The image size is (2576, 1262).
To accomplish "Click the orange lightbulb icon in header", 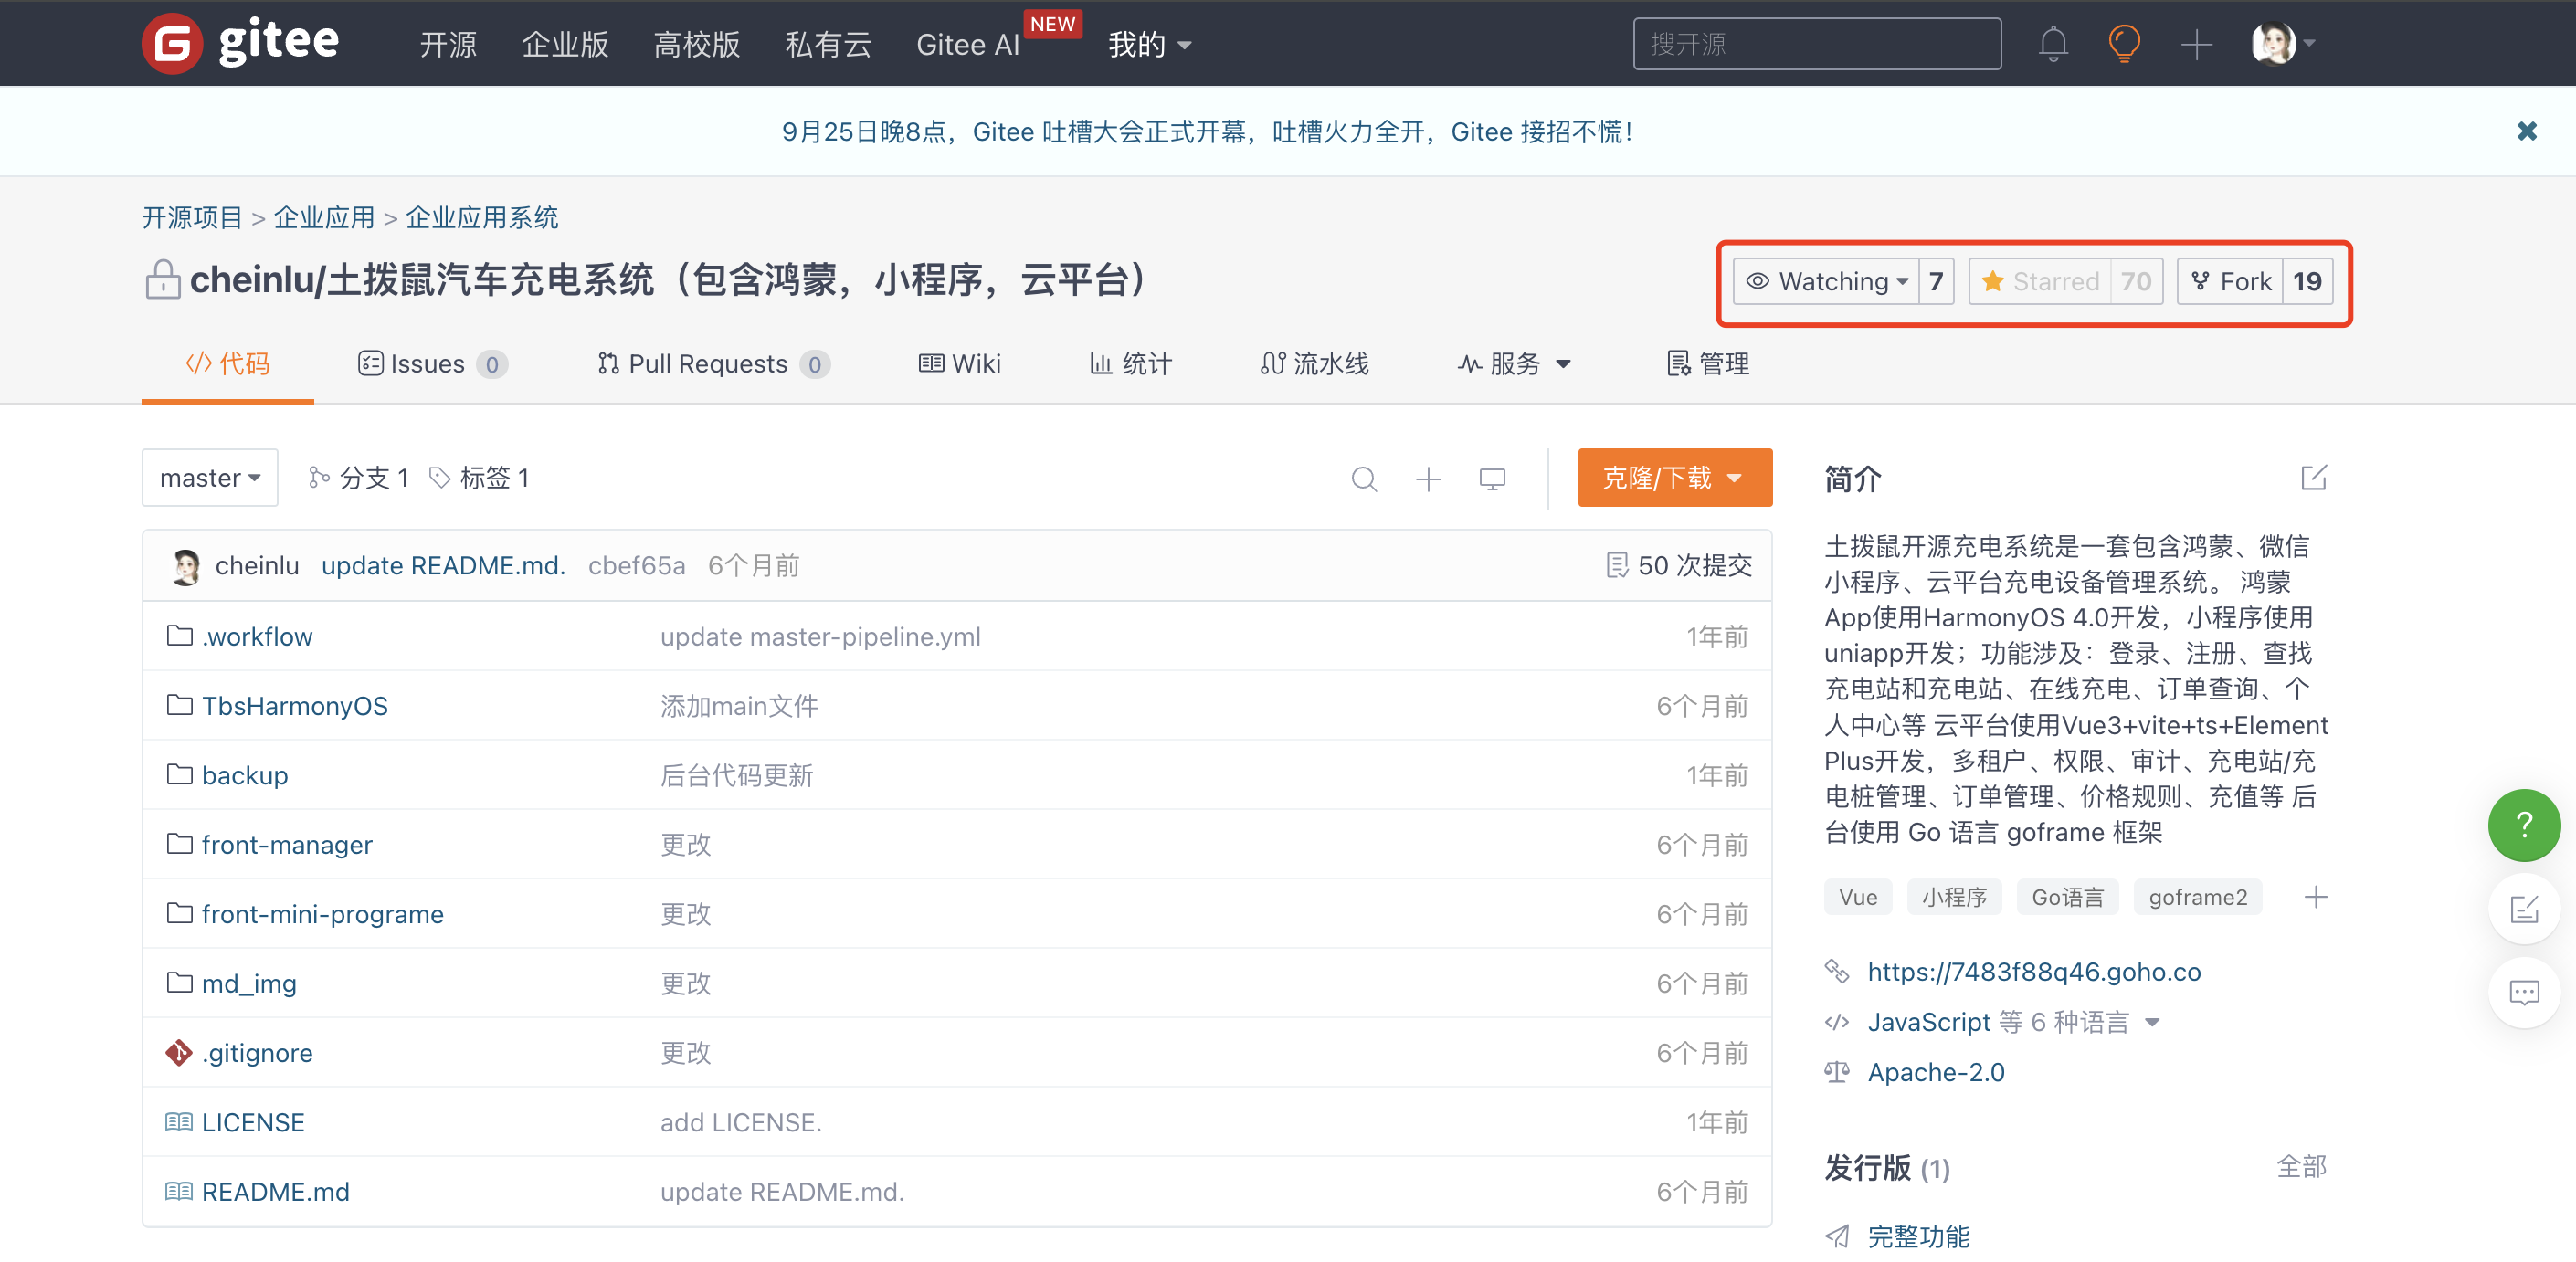I will pyautogui.click(x=2123, y=44).
